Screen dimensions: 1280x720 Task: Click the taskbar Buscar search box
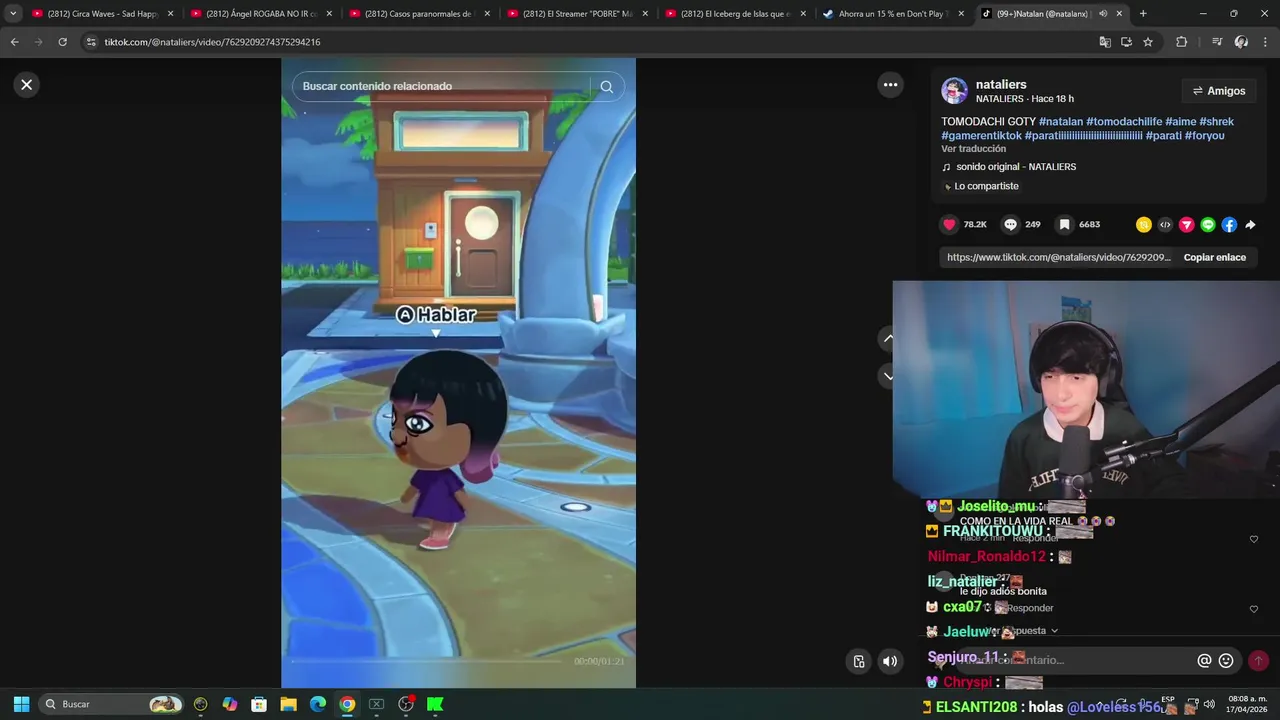click(x=112, y=704)
